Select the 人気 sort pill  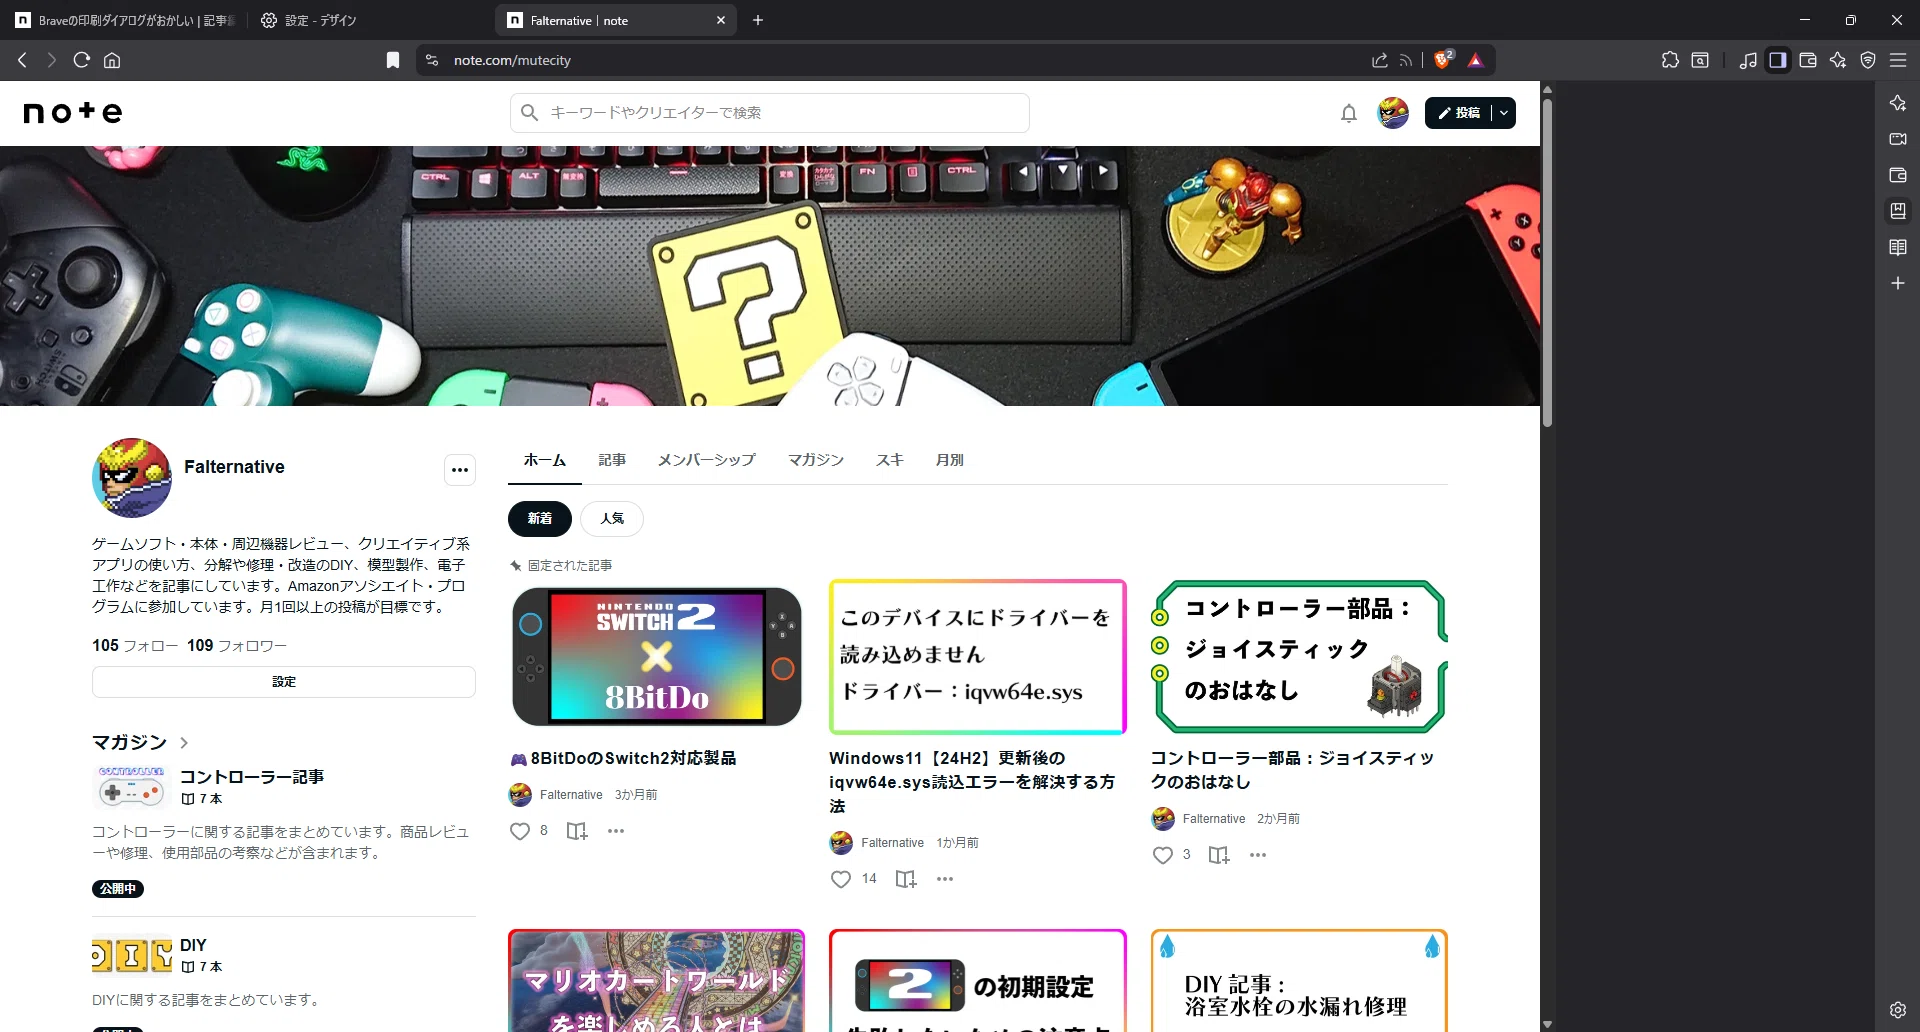[x=612, y=519]
